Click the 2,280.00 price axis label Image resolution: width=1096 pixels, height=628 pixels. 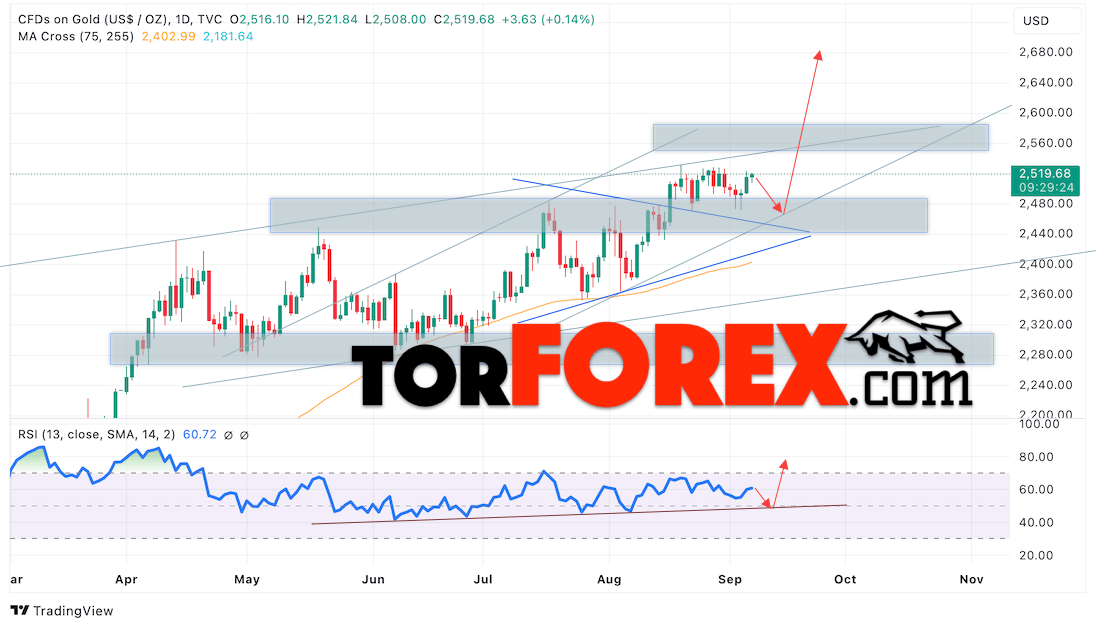[x=1046, y=355]
